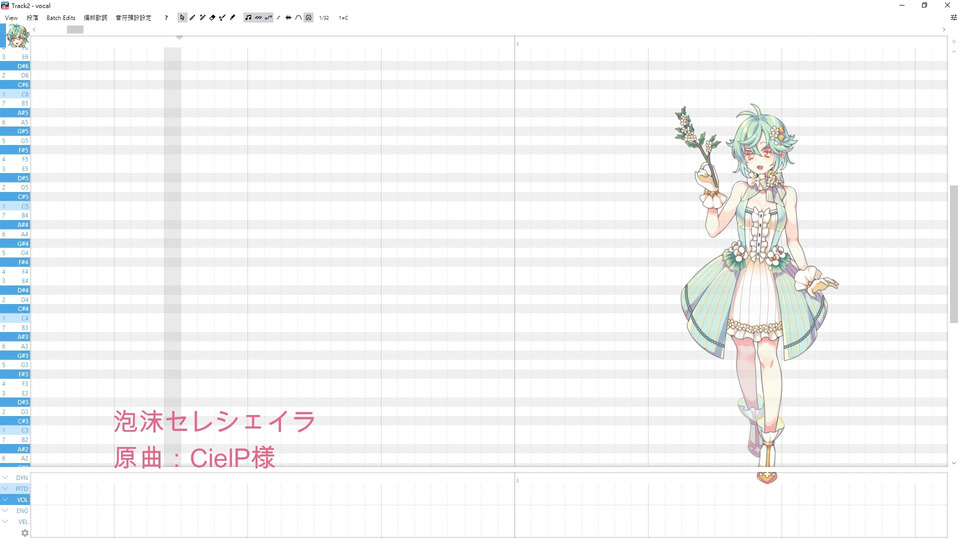Screen dimensions: 960x540
Task: Click the horizontal scrollbar left arrow
Action: pos(34,29)
